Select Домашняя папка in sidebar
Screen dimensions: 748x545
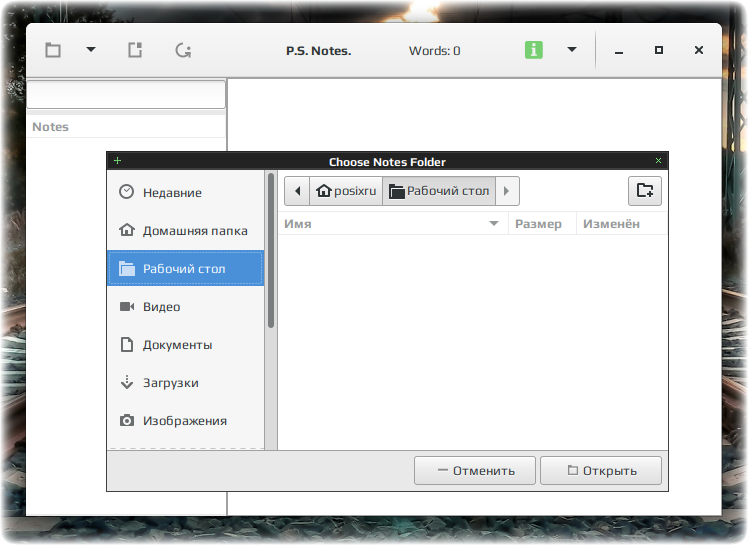[186, 231]
